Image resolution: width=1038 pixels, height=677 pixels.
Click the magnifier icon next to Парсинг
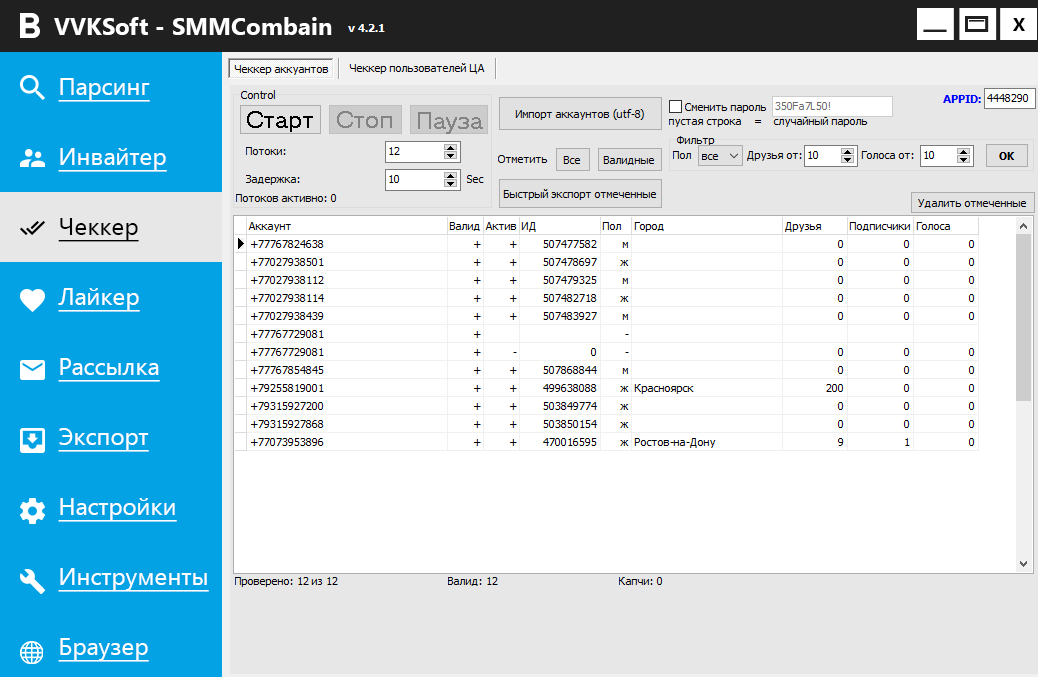point(32,88)
